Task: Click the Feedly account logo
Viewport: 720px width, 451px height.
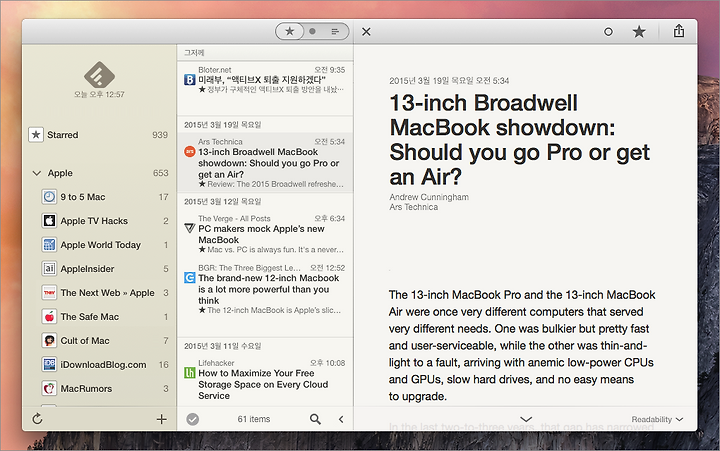Action: coord(99,74)
